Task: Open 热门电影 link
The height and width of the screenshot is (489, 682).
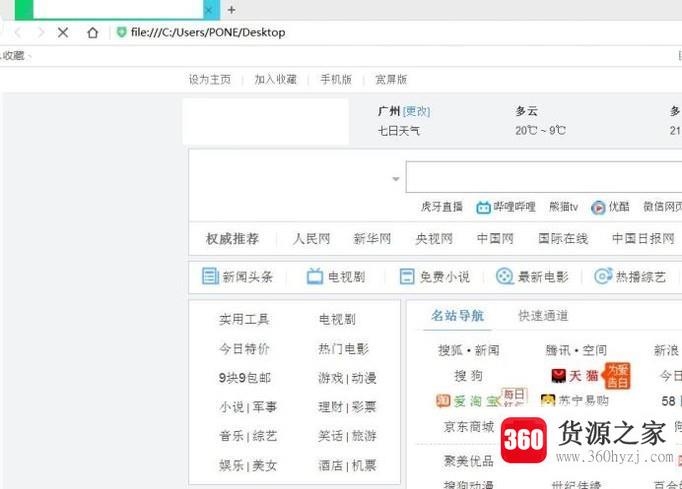Action: tap(344, 349)
